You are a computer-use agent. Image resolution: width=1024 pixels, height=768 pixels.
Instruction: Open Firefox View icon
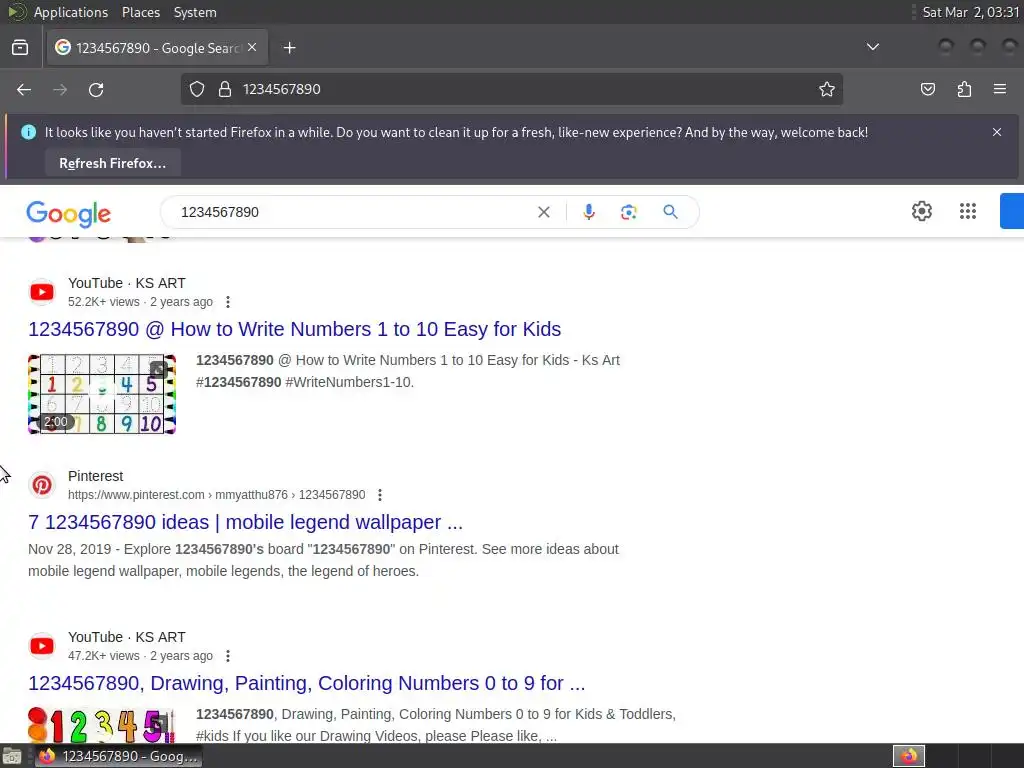click(20, 48)
